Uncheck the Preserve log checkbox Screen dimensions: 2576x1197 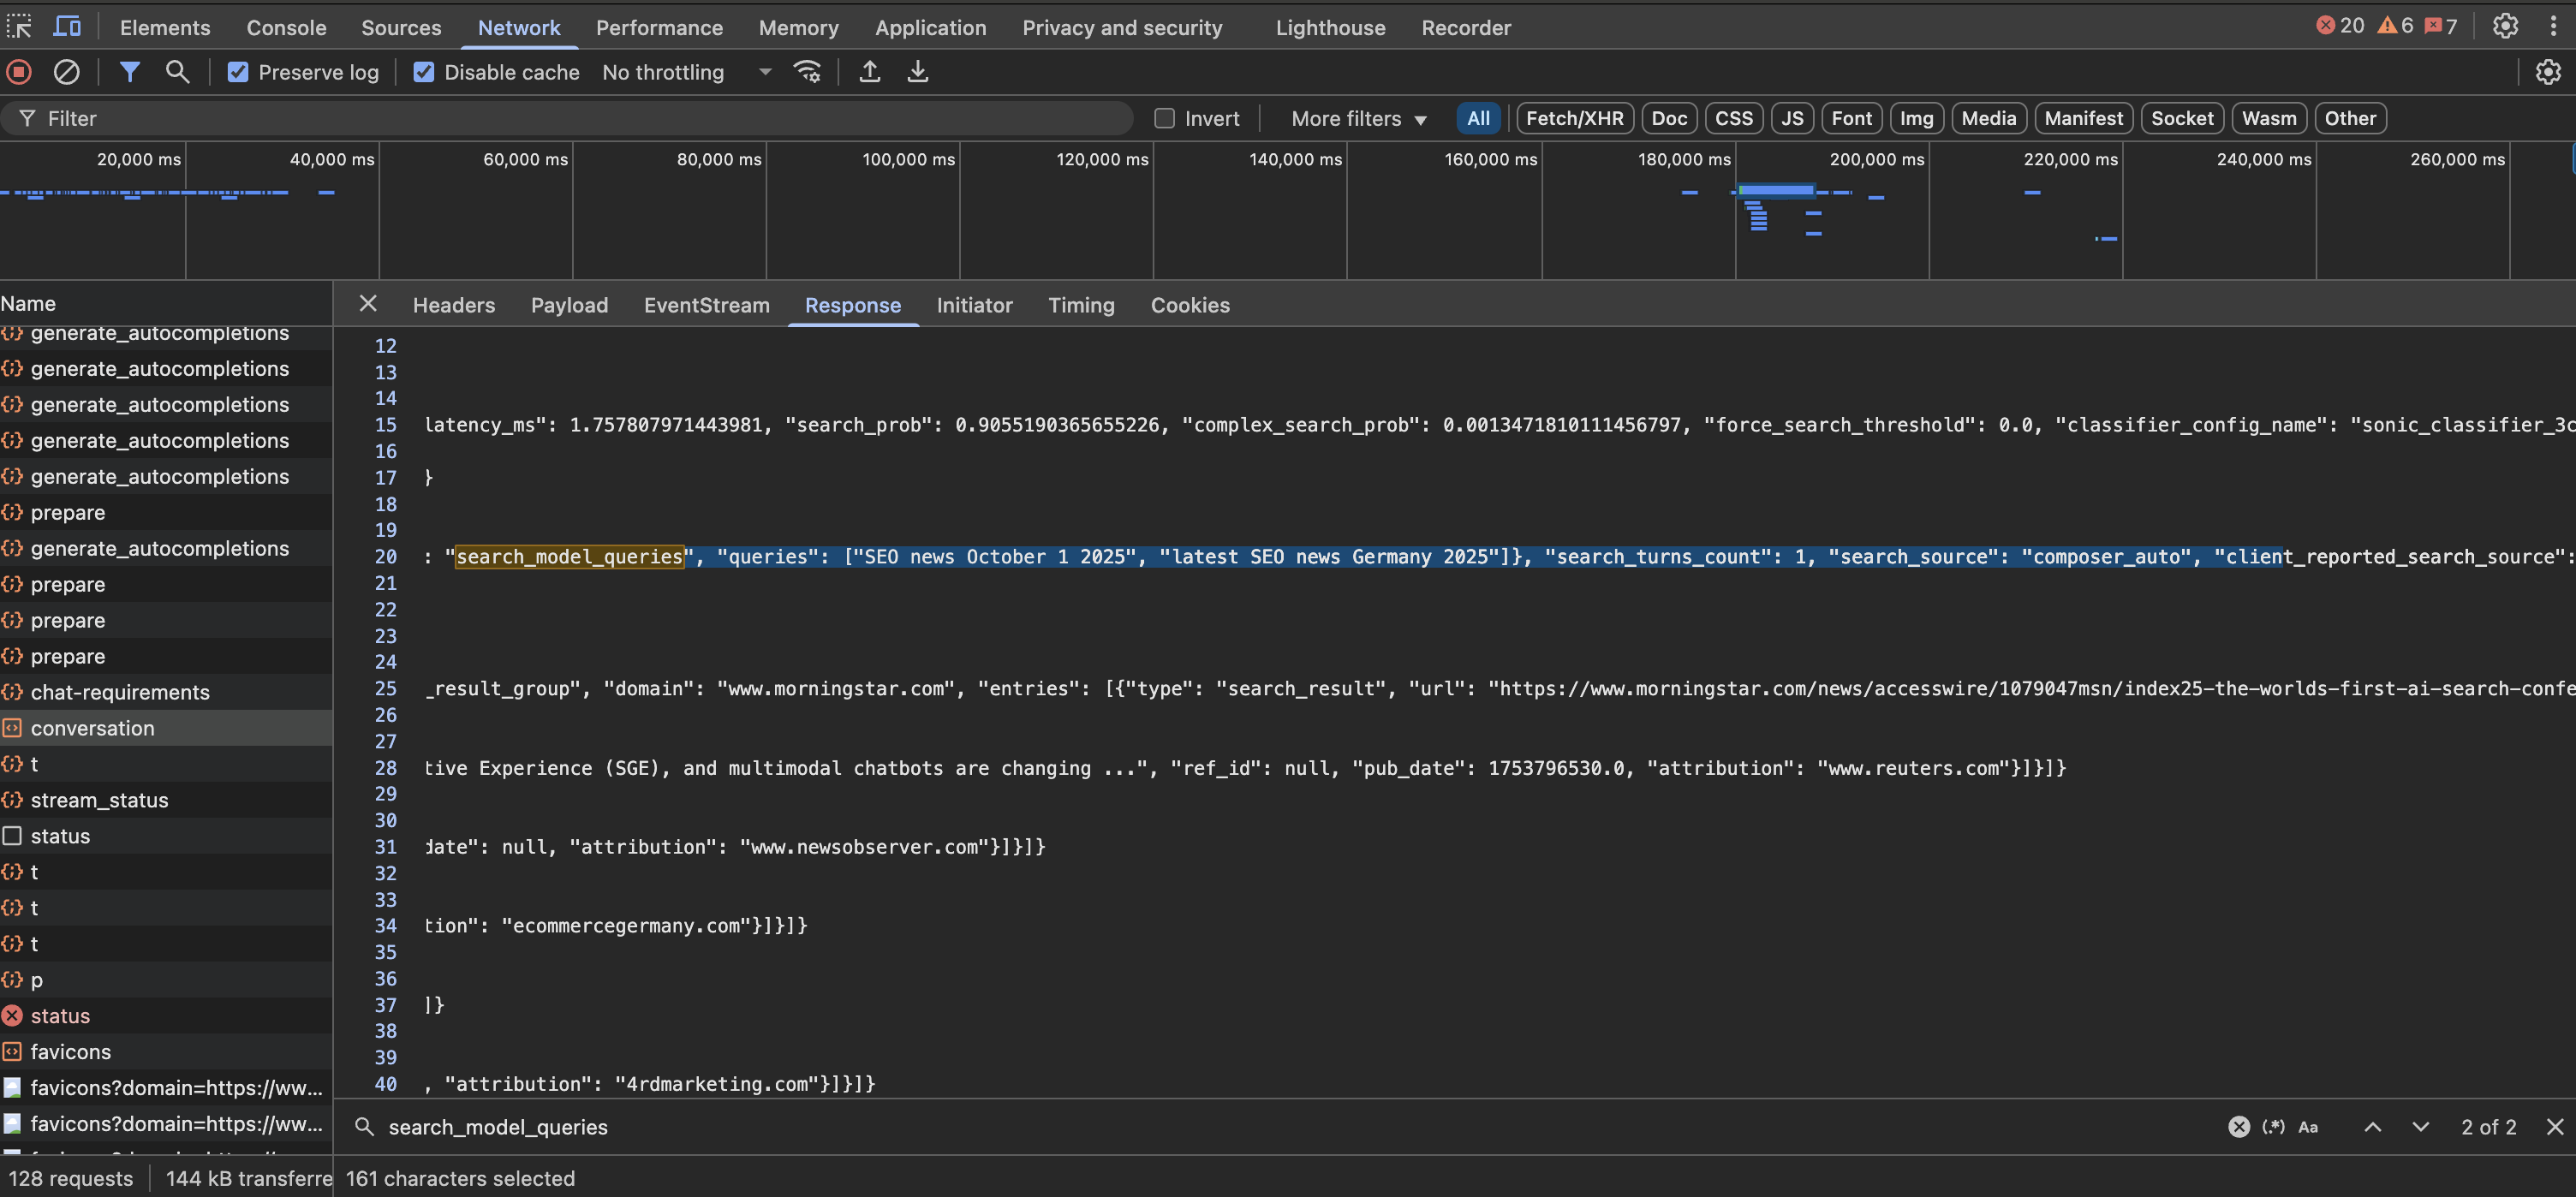[238, 71]
